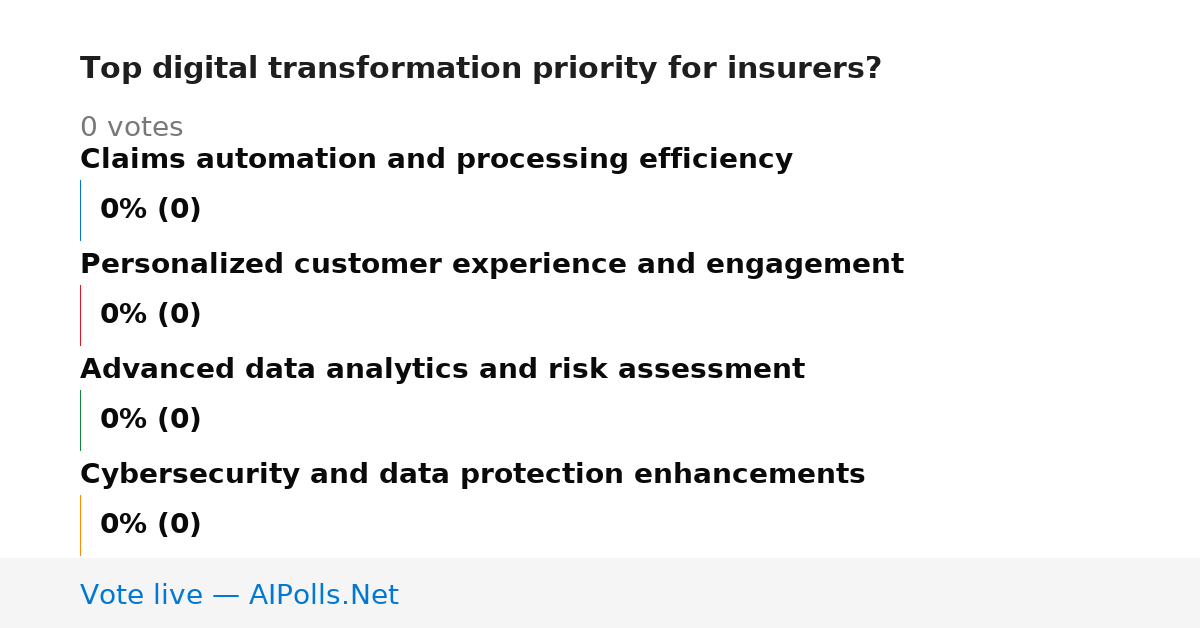The width and height of the screenshot is (1200, 628).
Task: Click the green result bar for Advanced analytics
Action: (x=80, y=420)
